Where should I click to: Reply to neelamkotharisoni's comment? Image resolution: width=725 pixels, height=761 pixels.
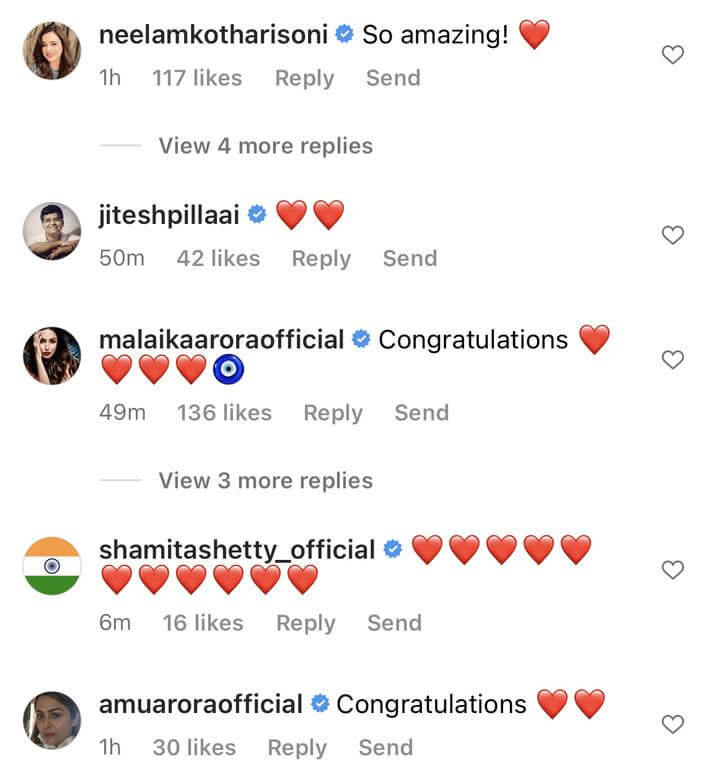click(304, 78)
